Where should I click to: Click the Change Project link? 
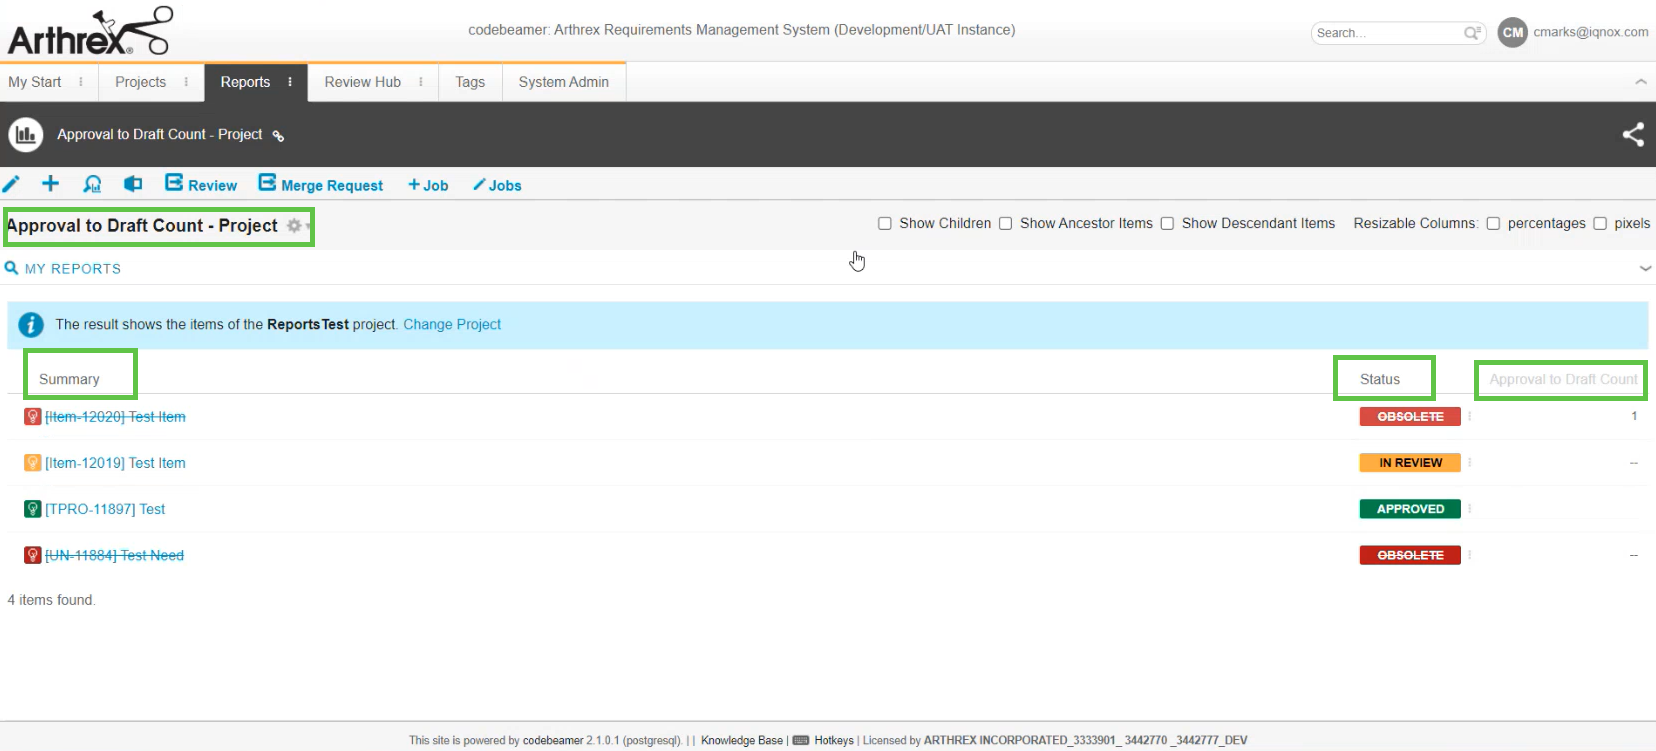point(452,325)
